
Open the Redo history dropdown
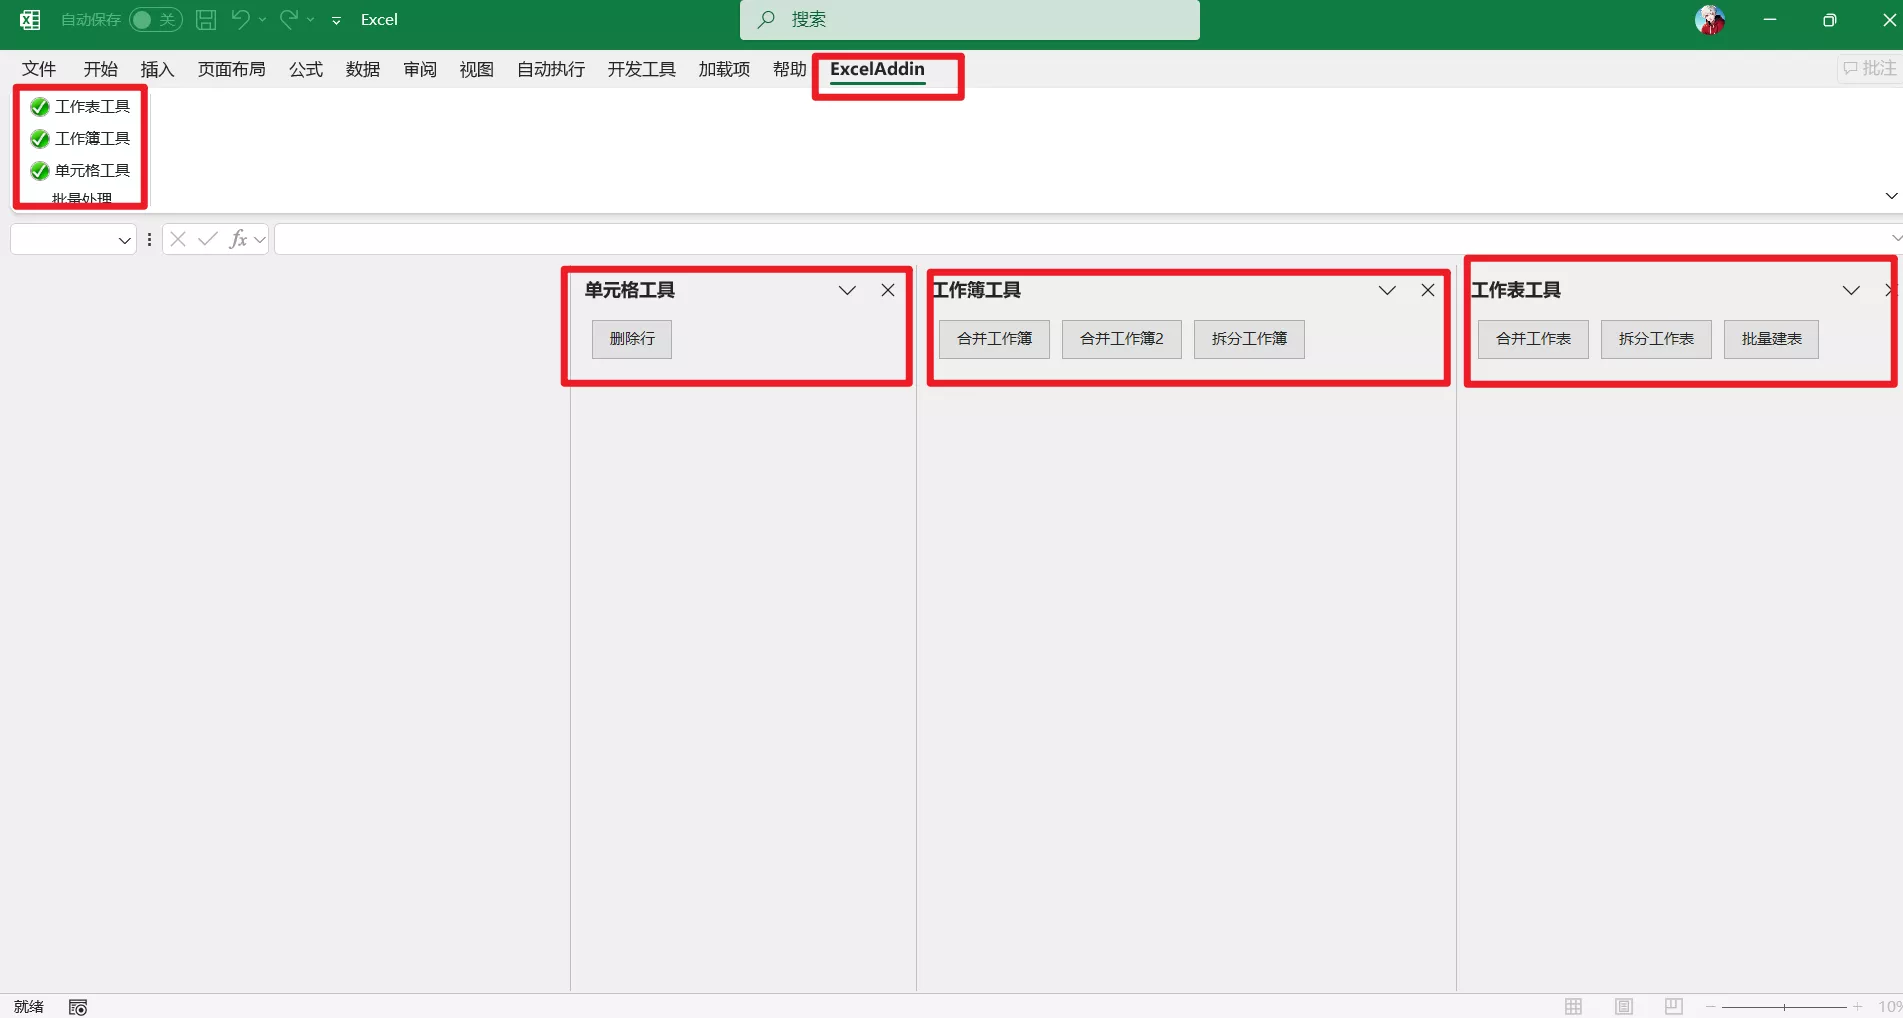311,20
